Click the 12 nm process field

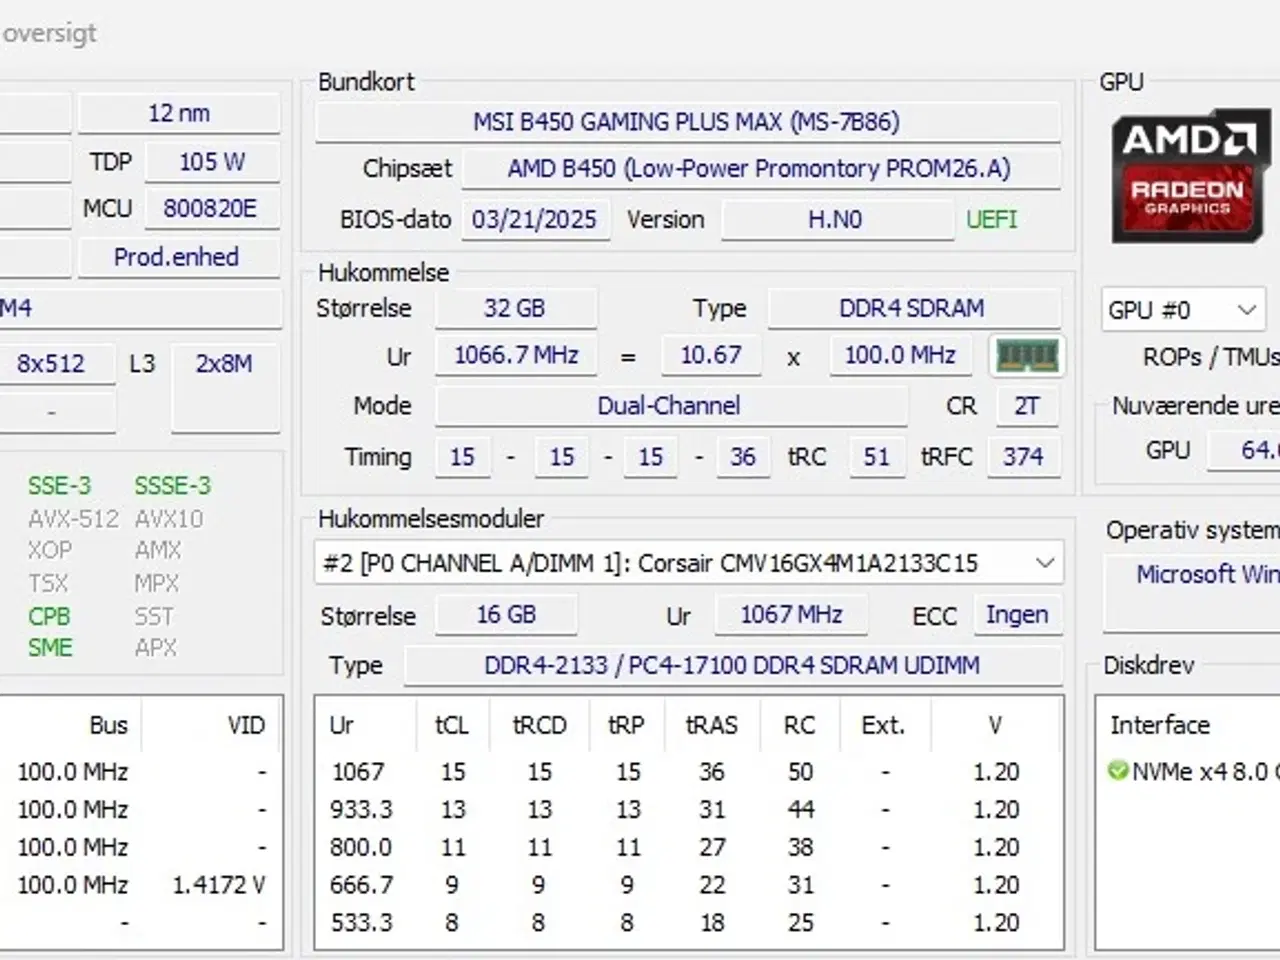[179, 113]
